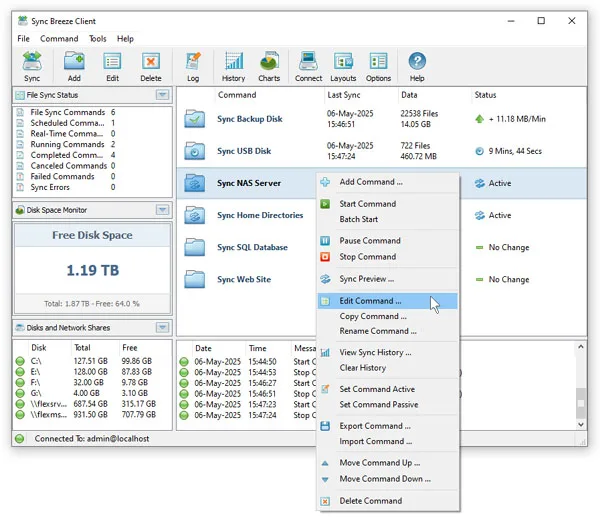Choose Copy Command in context menu

point(388,316)
